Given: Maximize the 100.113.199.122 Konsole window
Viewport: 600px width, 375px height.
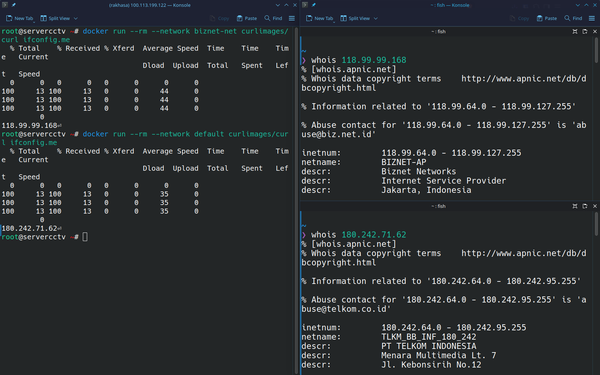Looking at the screenshot, I should (286, 5).
